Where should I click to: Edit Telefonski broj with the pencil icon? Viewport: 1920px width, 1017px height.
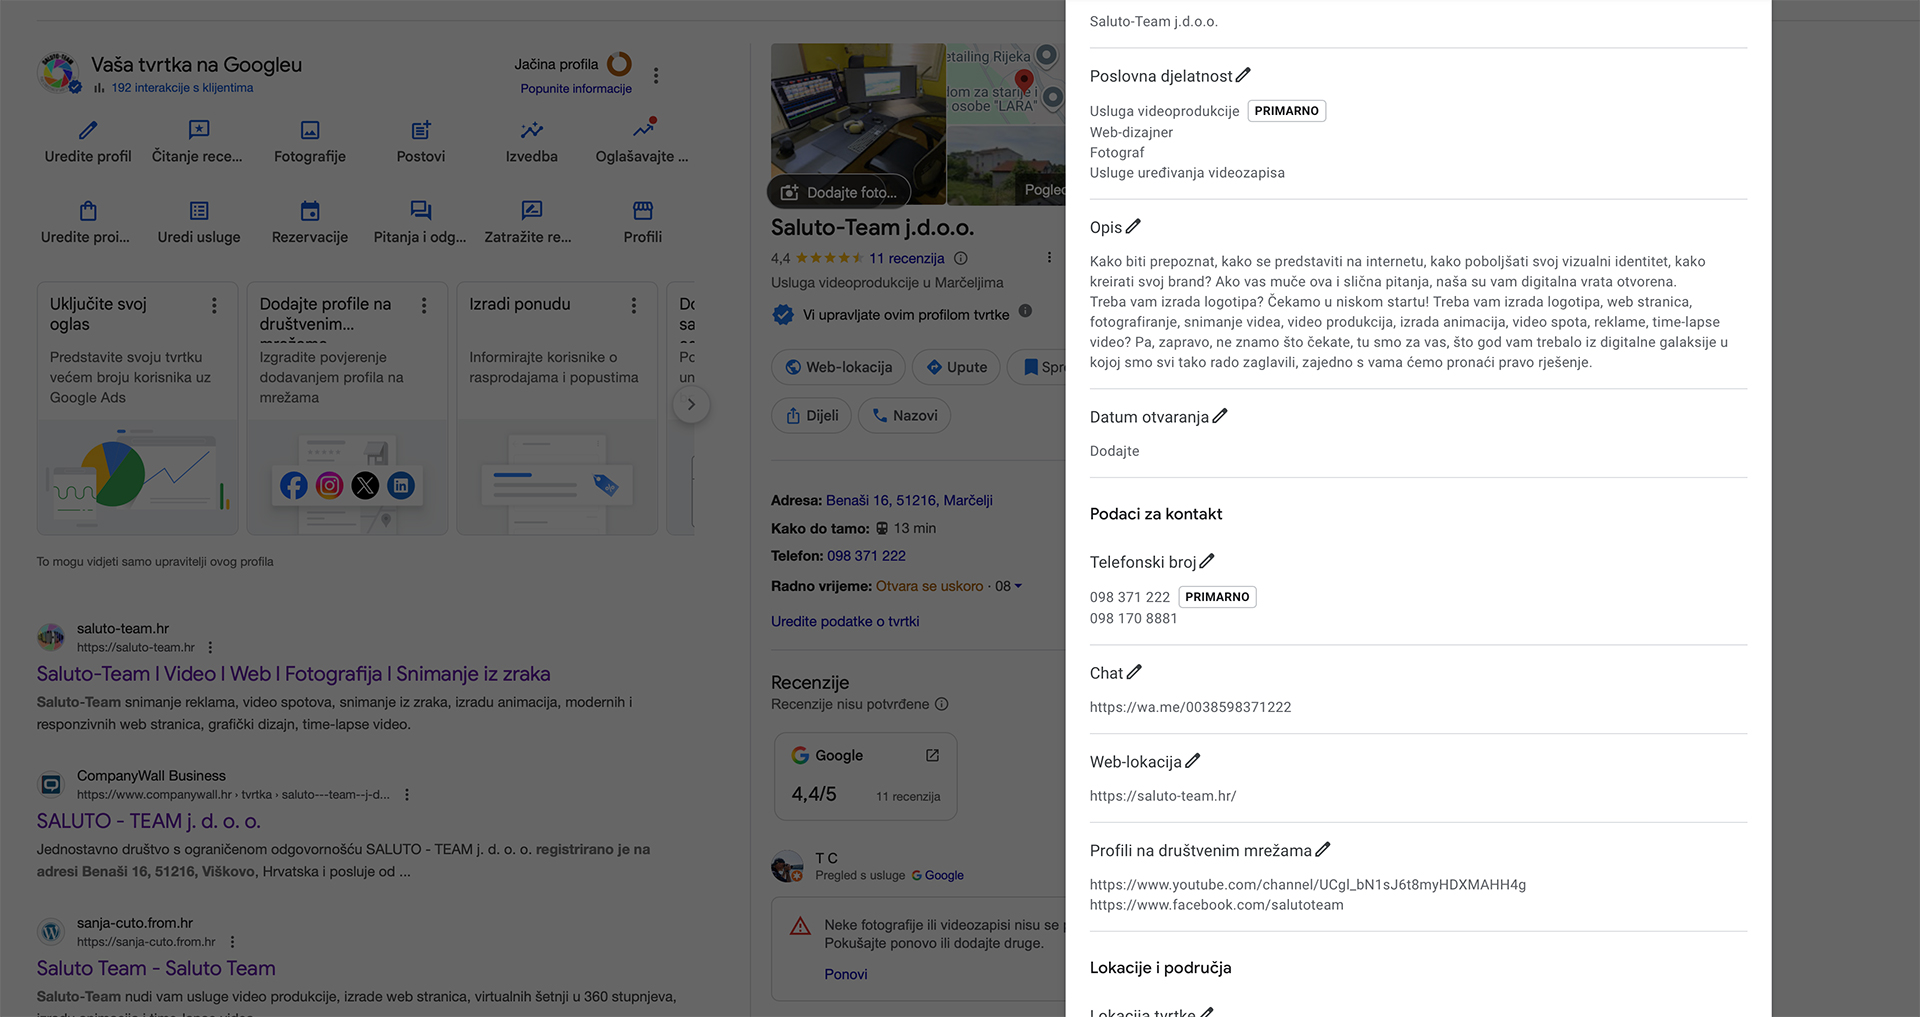pos(1207,562)
